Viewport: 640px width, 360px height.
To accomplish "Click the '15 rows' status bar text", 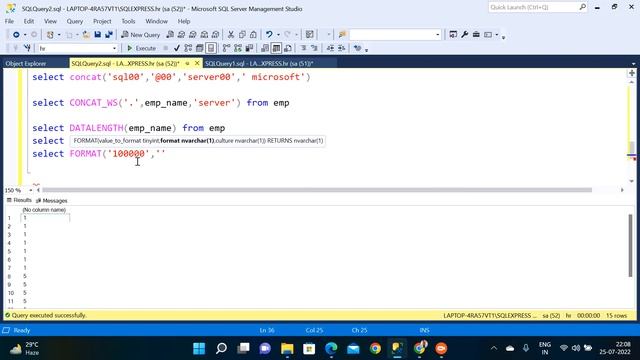I will click(x=616, y=316).
